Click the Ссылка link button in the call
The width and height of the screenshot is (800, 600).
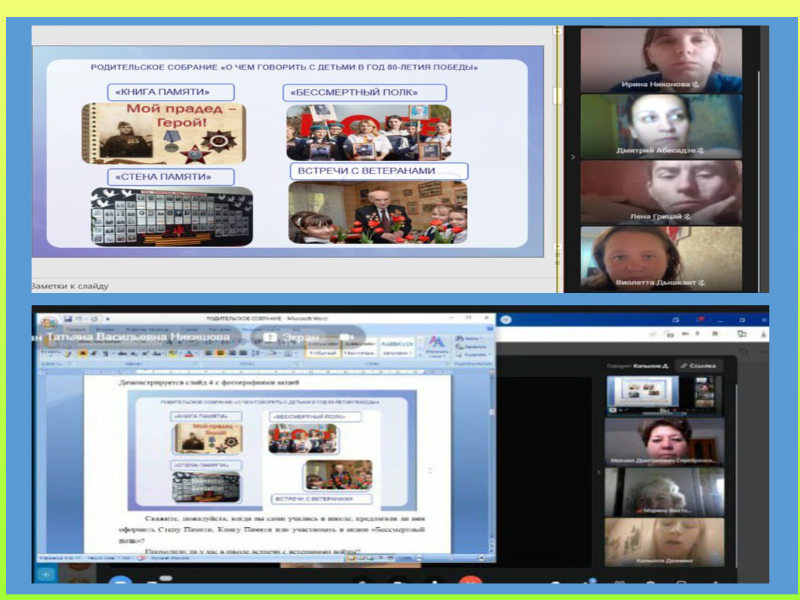pyautogui.click(x=698, y=365)
